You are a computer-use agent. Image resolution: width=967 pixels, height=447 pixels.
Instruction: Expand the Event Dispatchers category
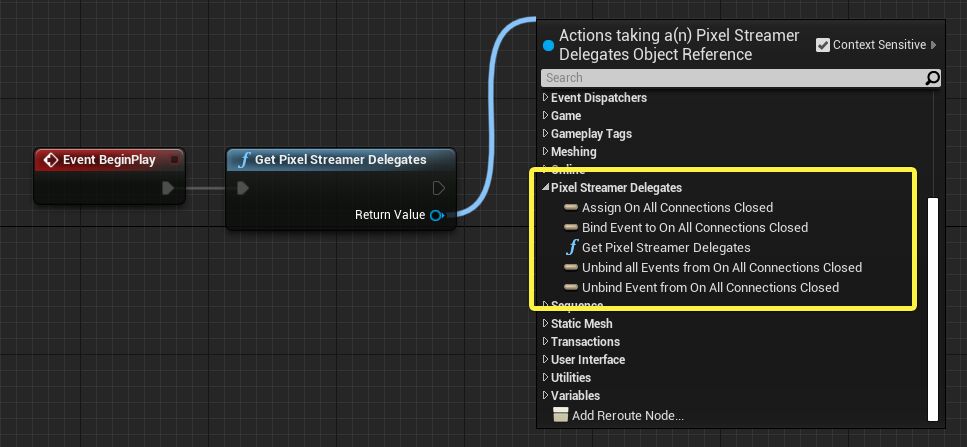click(546, 98)
